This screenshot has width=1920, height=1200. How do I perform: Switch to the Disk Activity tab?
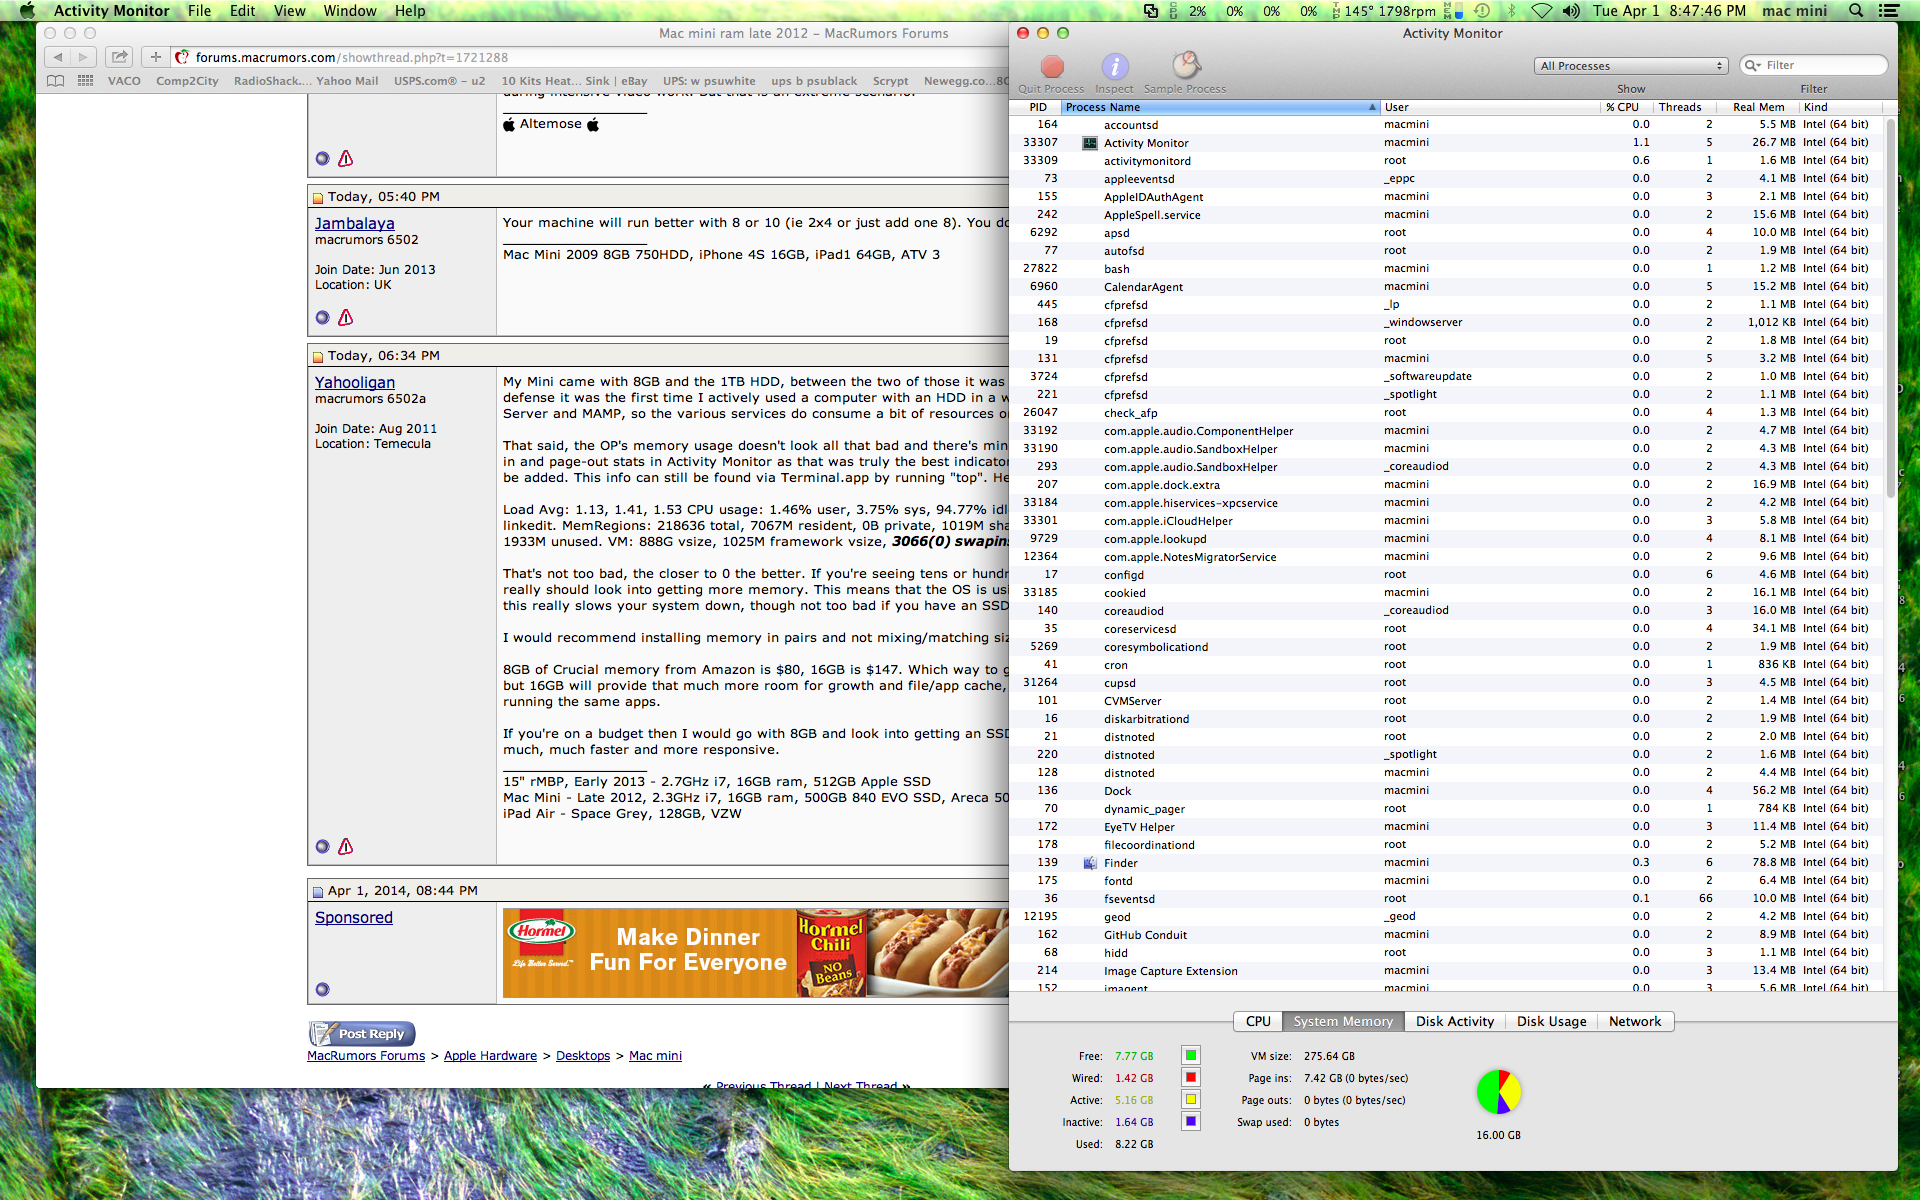pyautogui.click(x=1455, y=1021)
